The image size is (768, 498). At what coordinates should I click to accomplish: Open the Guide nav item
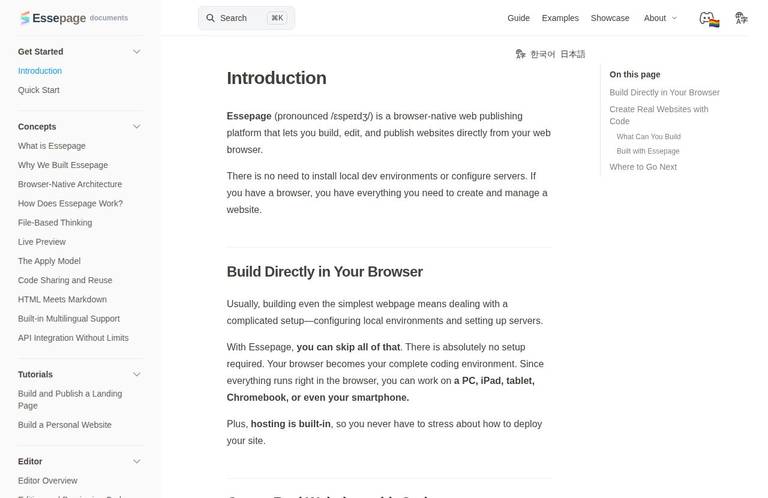pos(518,18)
